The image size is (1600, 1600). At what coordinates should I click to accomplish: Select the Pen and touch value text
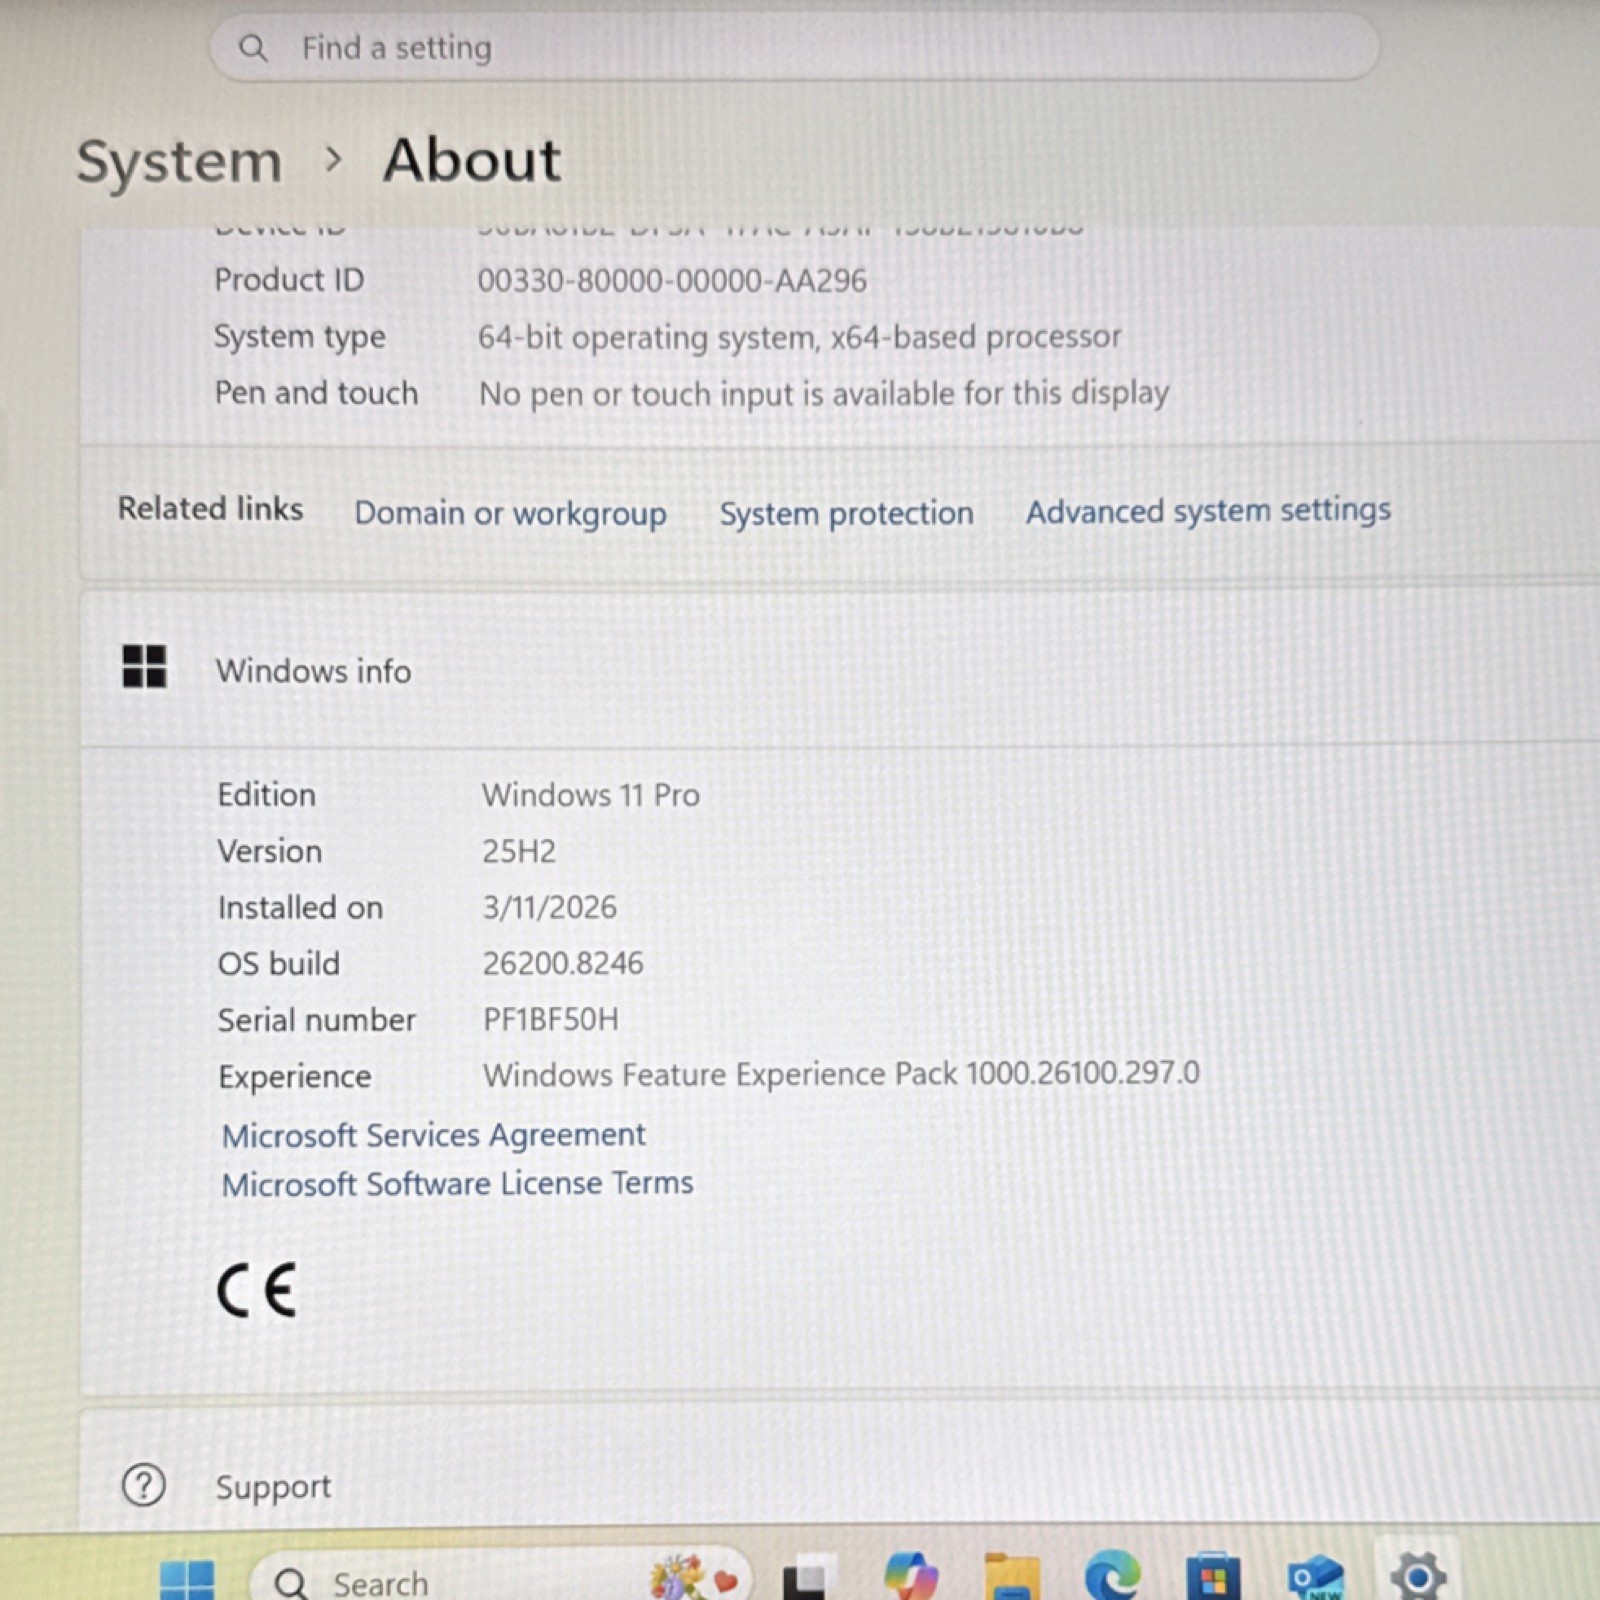[824, 394]
